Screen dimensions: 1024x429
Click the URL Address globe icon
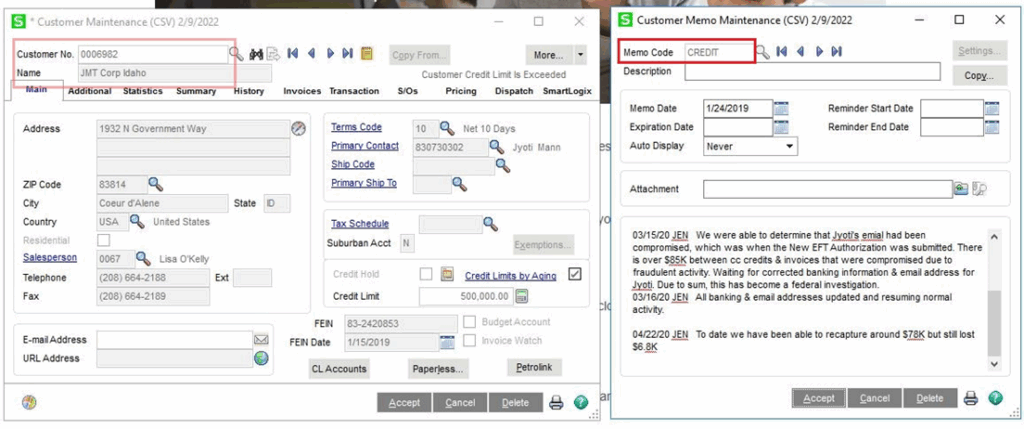pyautogui.click(x=261, y=358)
